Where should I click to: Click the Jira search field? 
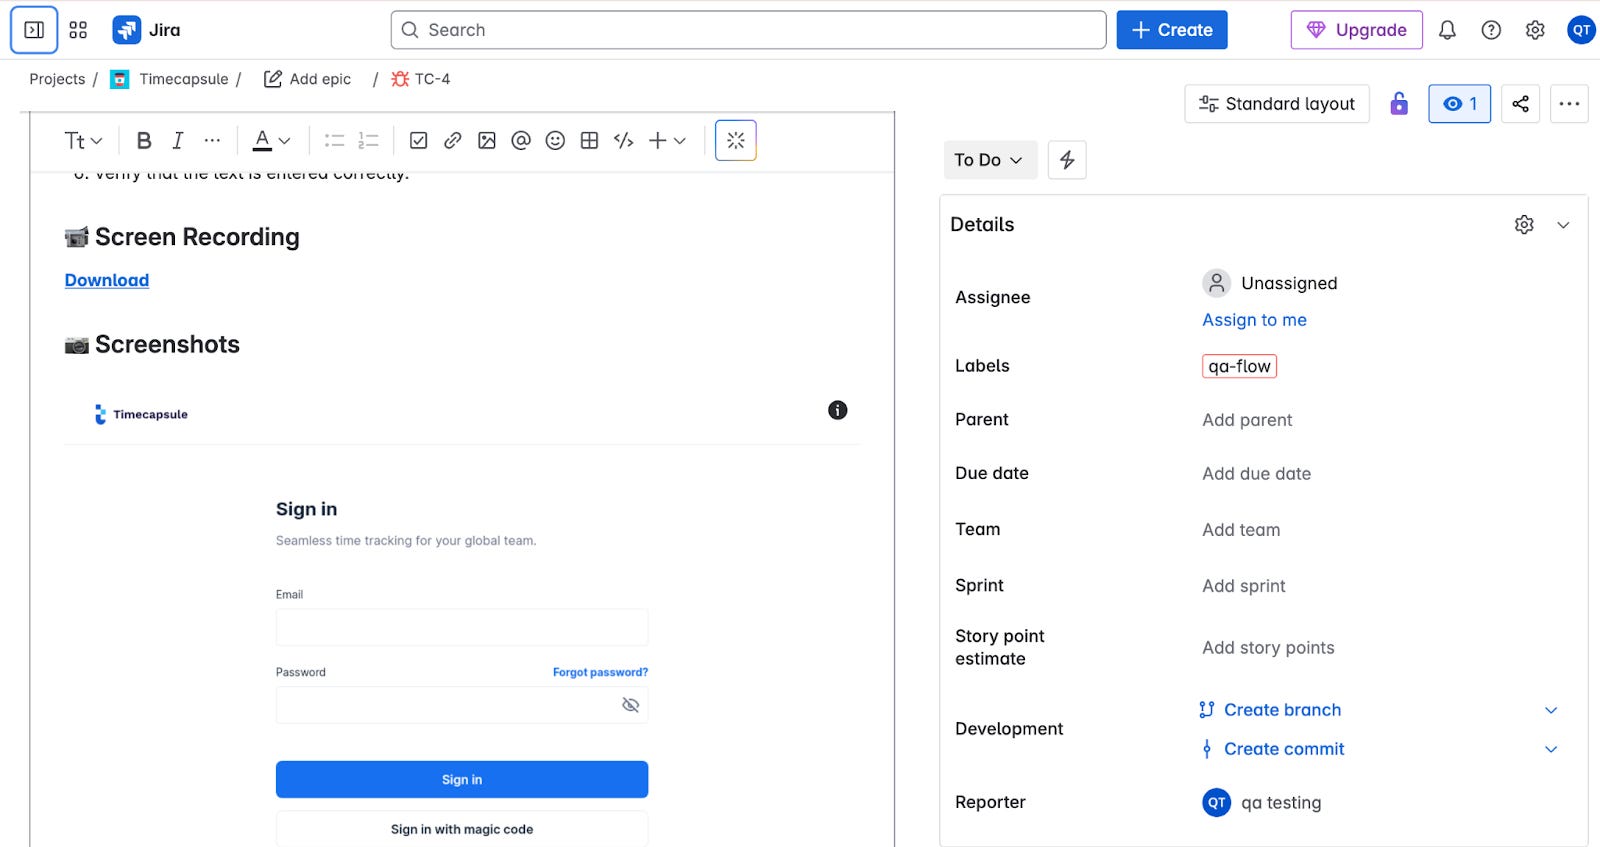click(x=748, y=30)
